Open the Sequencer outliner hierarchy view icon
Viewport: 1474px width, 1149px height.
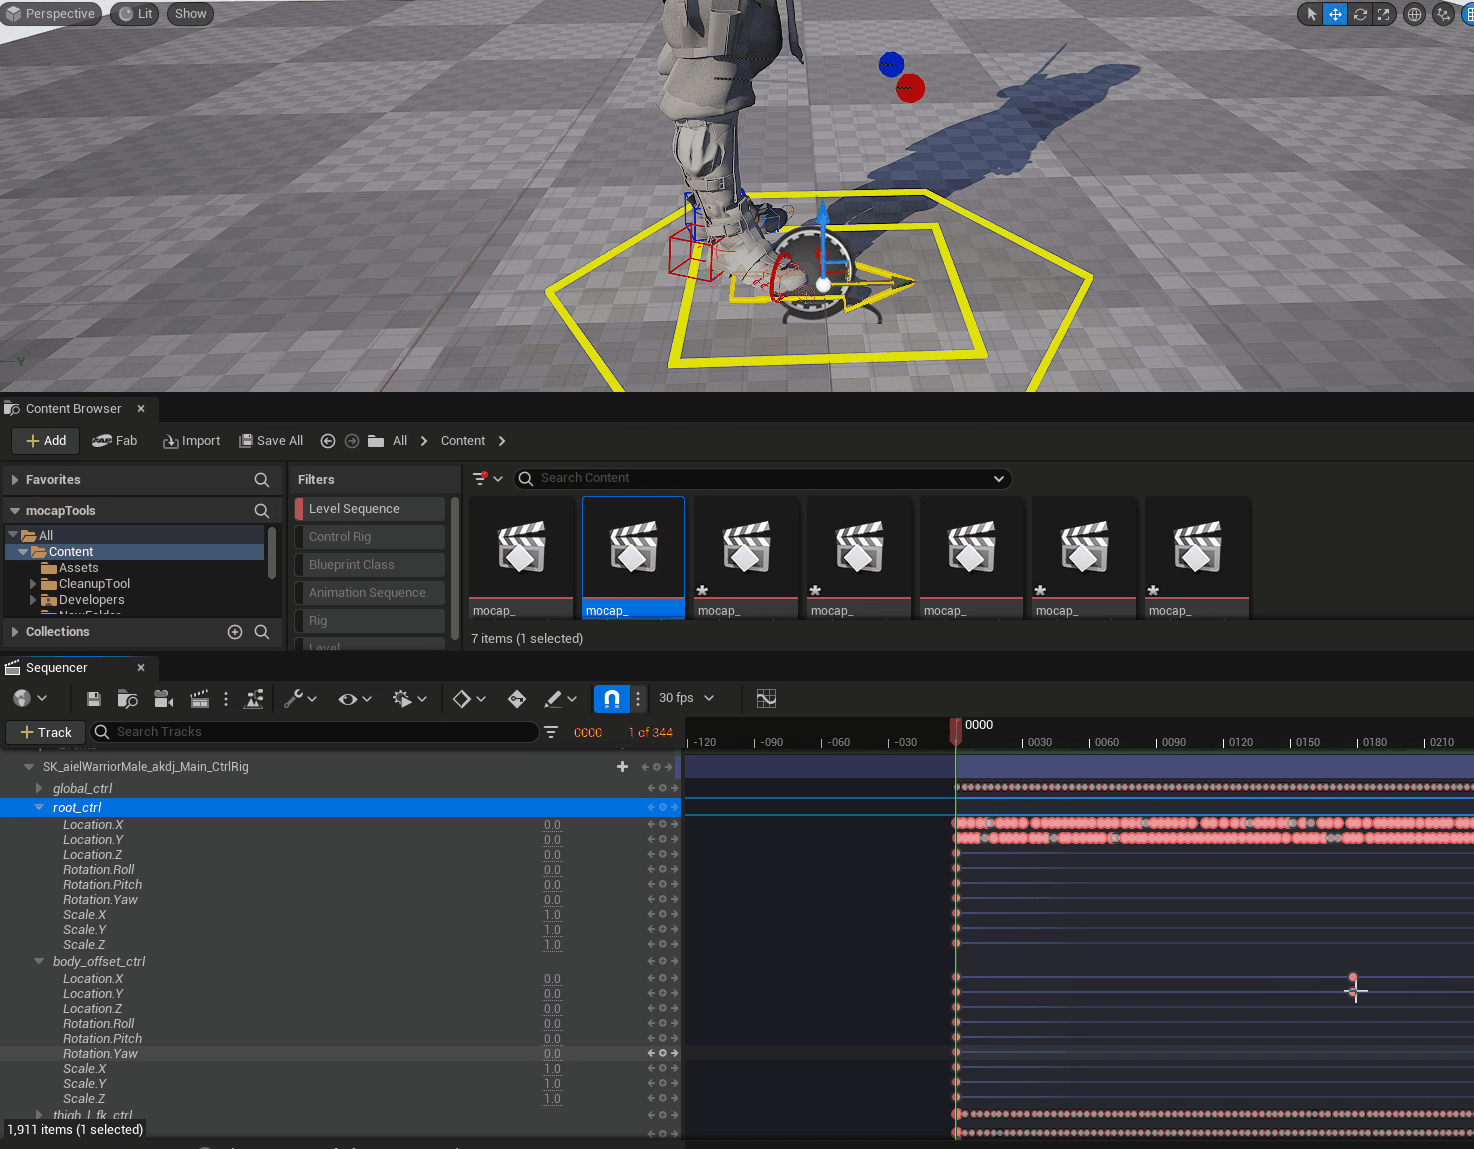click(254, 699)
